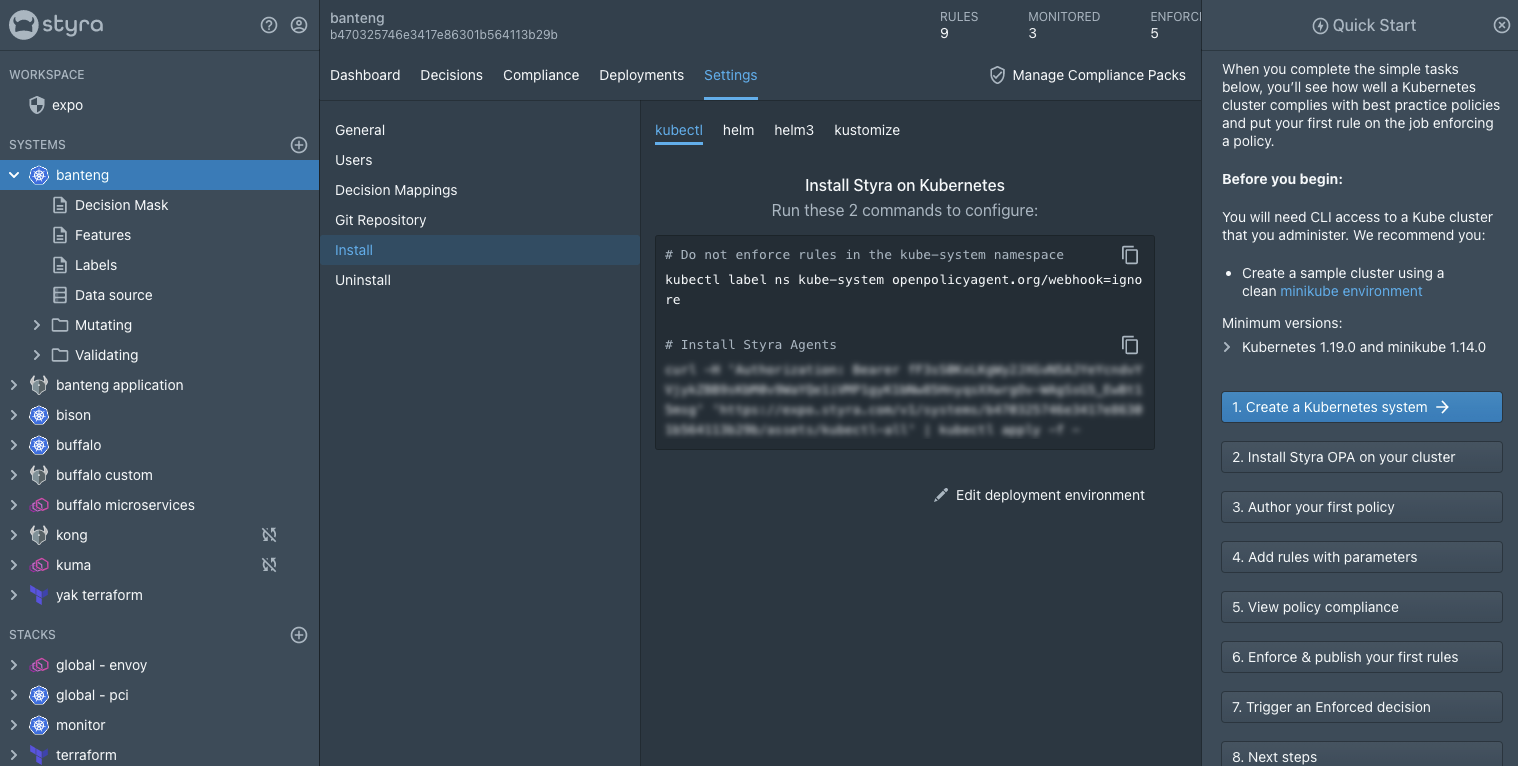Image resolution: width=1518 pixels, height=766 pixels.
Task: Open General settings
Action: pyautogui.click(x=480, y=130)
